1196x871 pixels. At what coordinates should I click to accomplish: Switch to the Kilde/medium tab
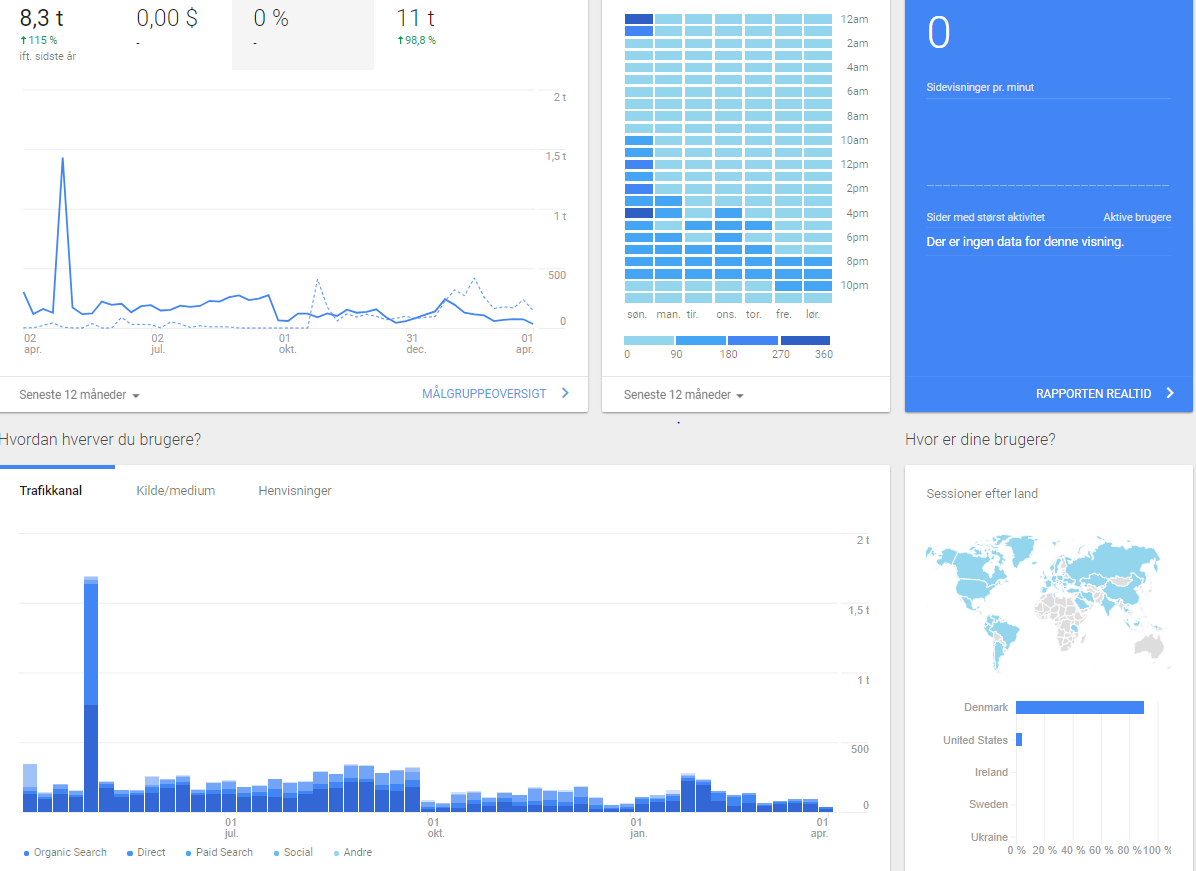coord(176,491)
